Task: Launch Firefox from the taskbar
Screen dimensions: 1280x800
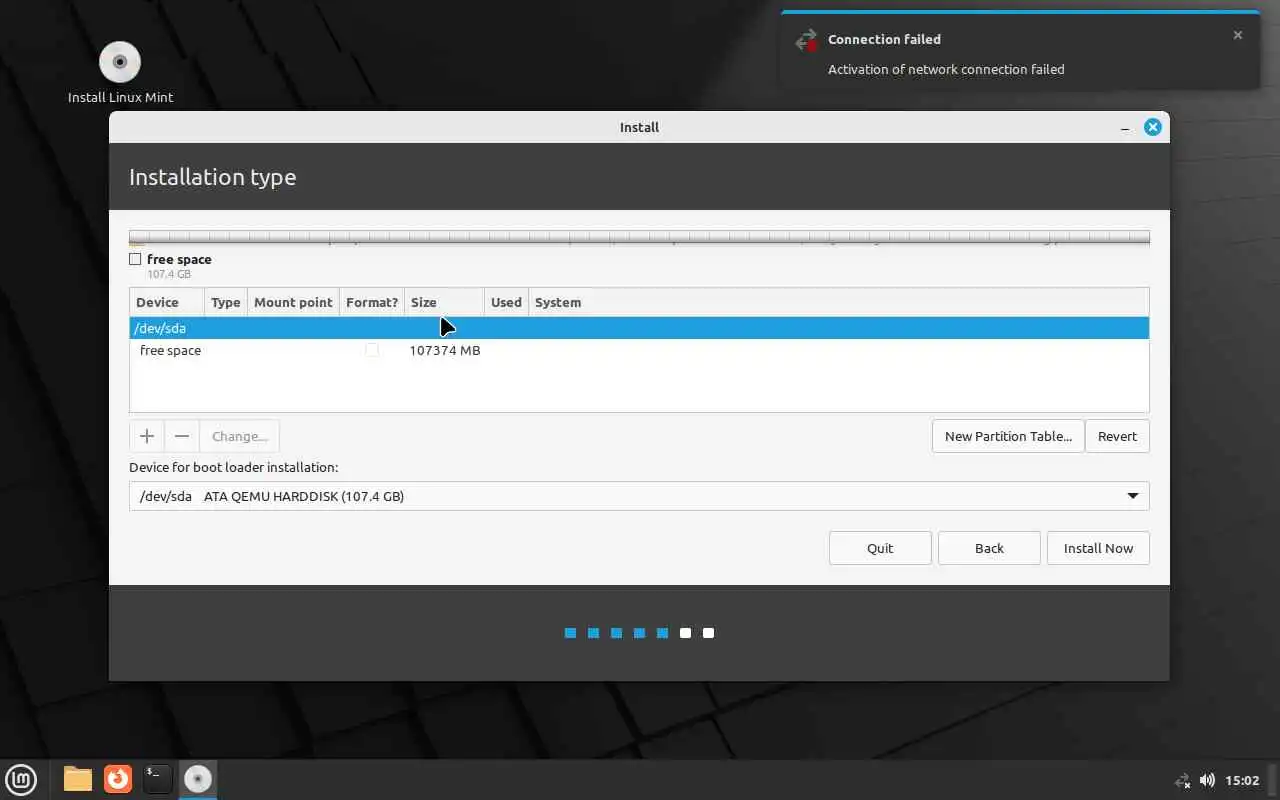Action: coord(118,779)
